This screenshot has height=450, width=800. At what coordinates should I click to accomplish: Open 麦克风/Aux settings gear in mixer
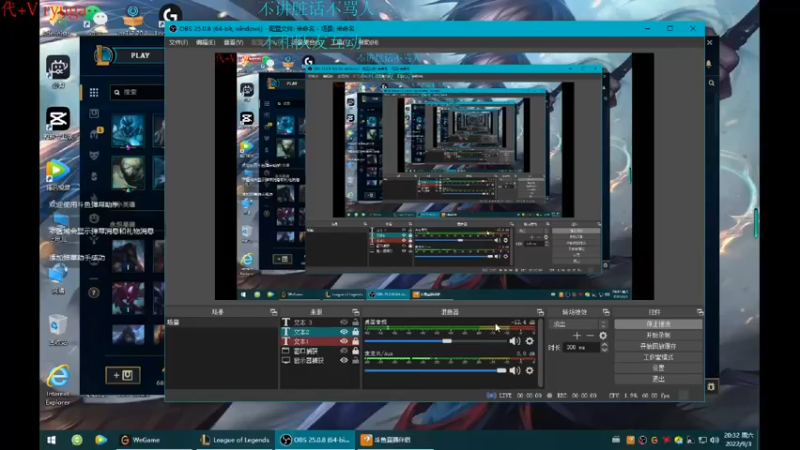click(530, 370)
